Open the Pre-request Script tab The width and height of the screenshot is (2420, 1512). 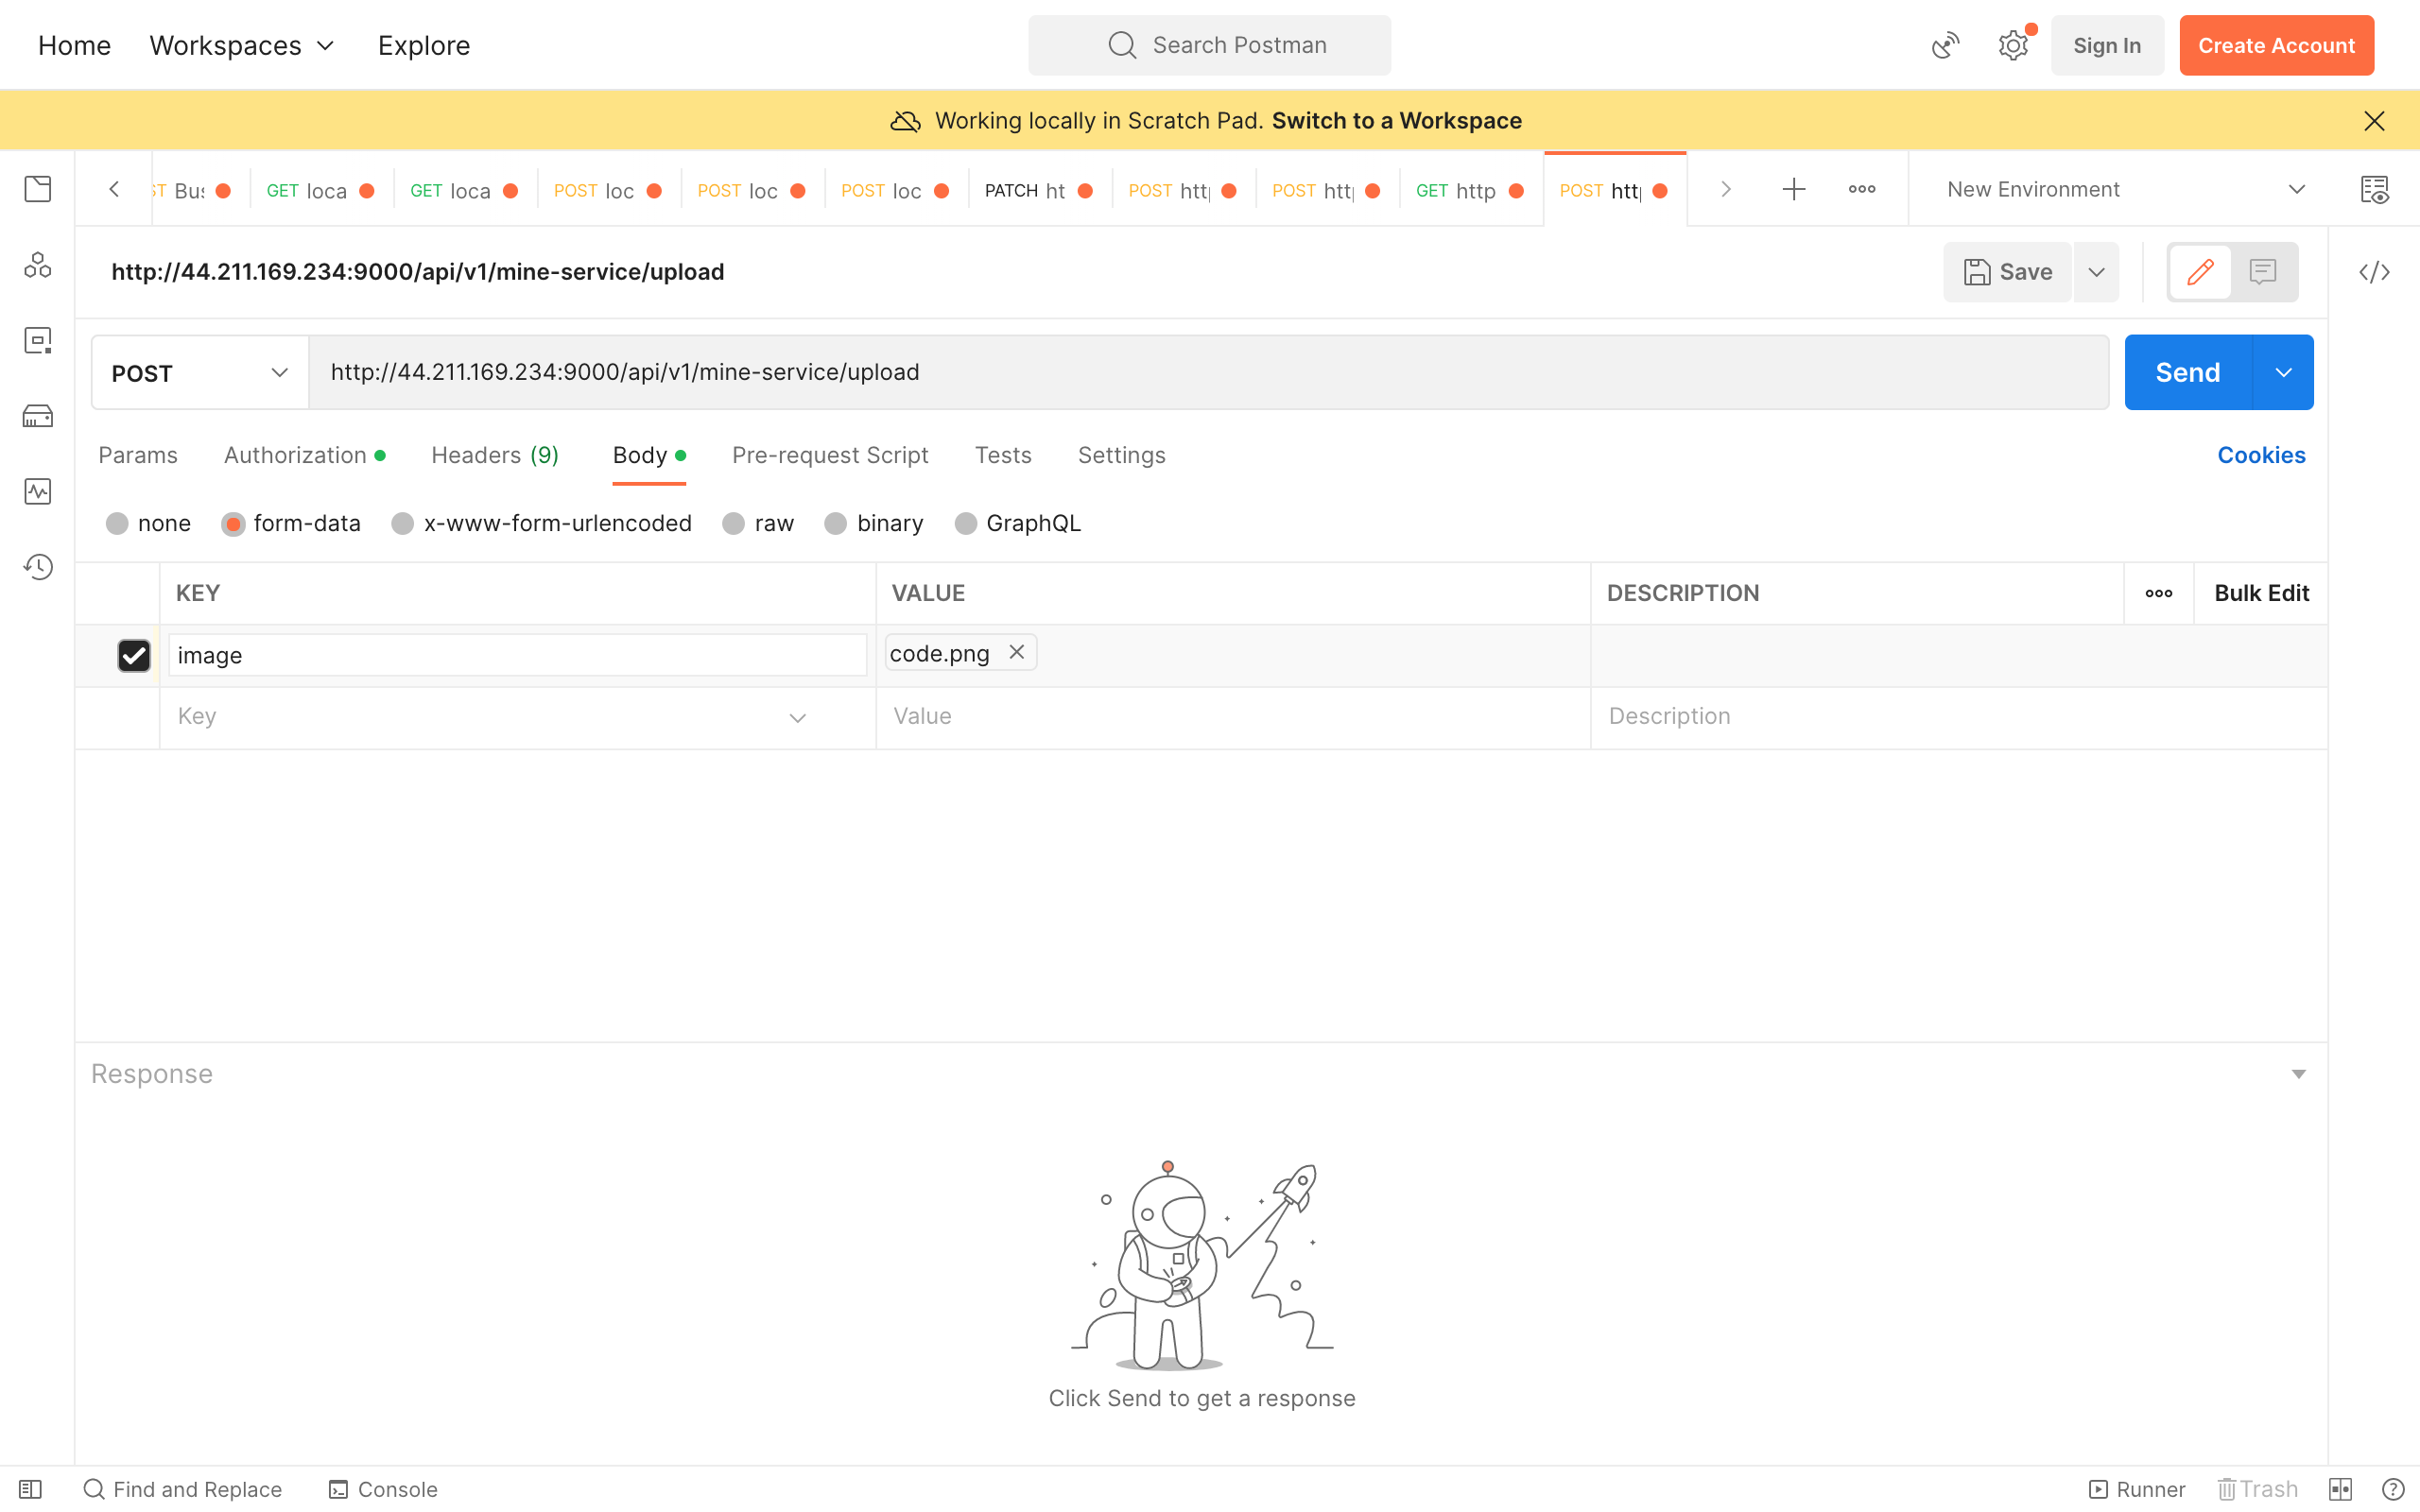pos(829,456)
